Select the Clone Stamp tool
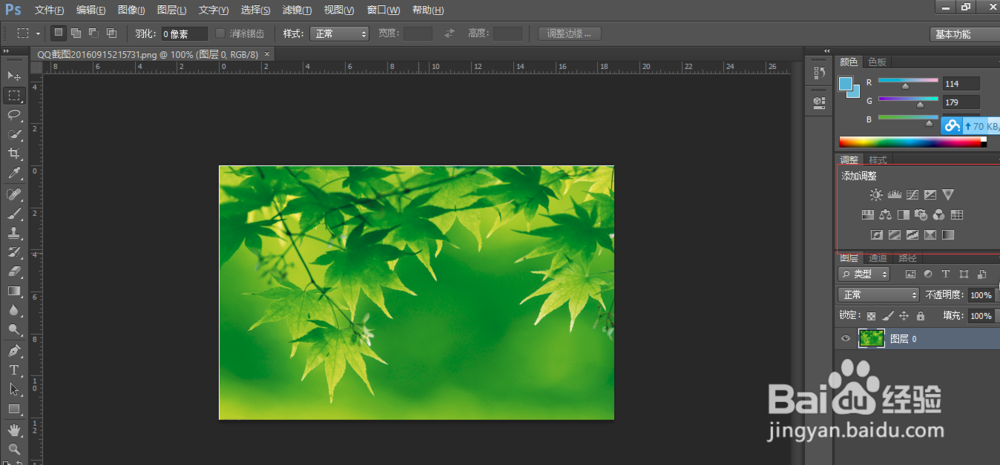1000x465 pixels. [x=14, y=233]
